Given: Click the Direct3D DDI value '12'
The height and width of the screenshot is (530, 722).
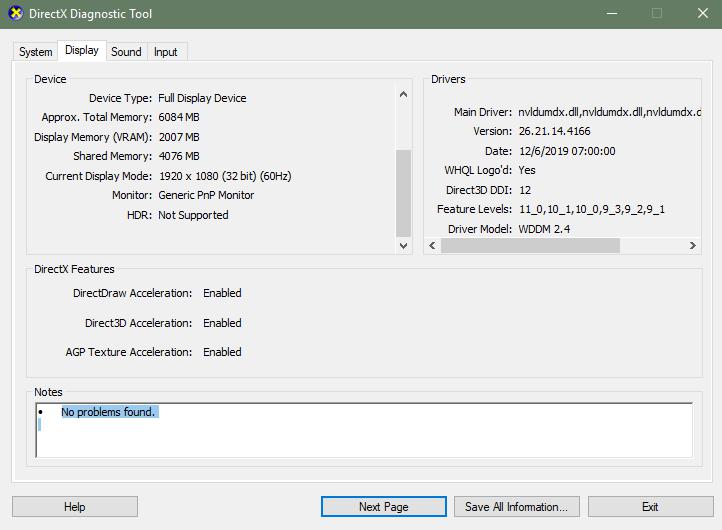Looking at the screenshot, I should 525,190.
